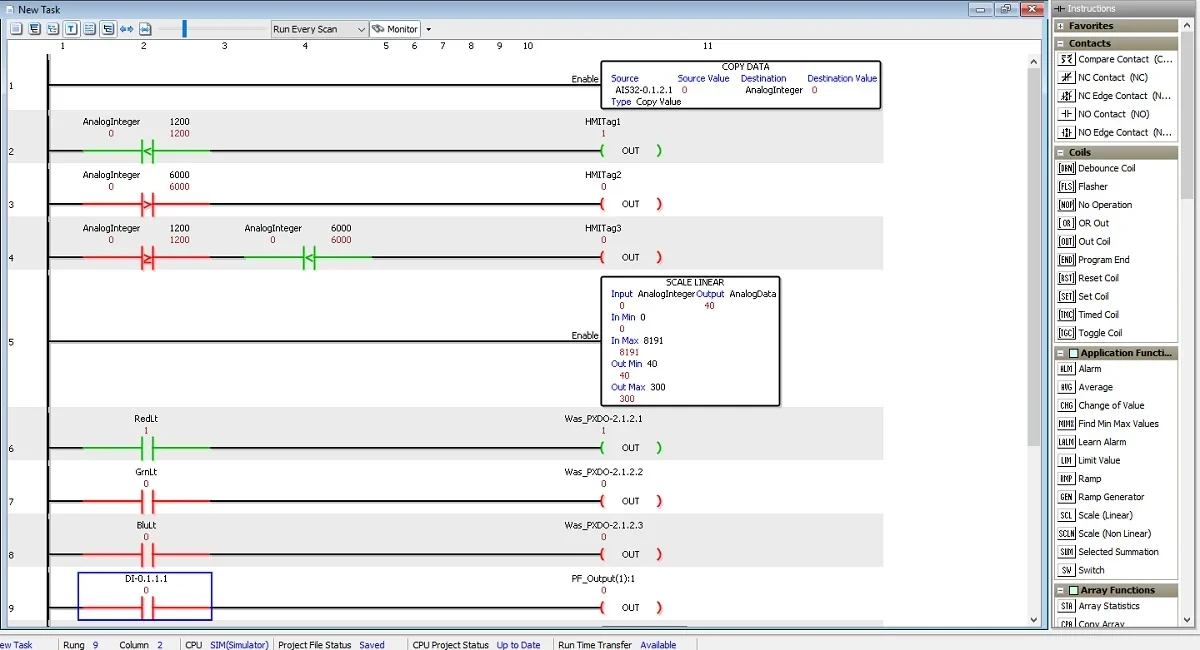Toggle the 'T' text display toolbar button
This screenshot has height=650, width=1200.
[71, 29]
